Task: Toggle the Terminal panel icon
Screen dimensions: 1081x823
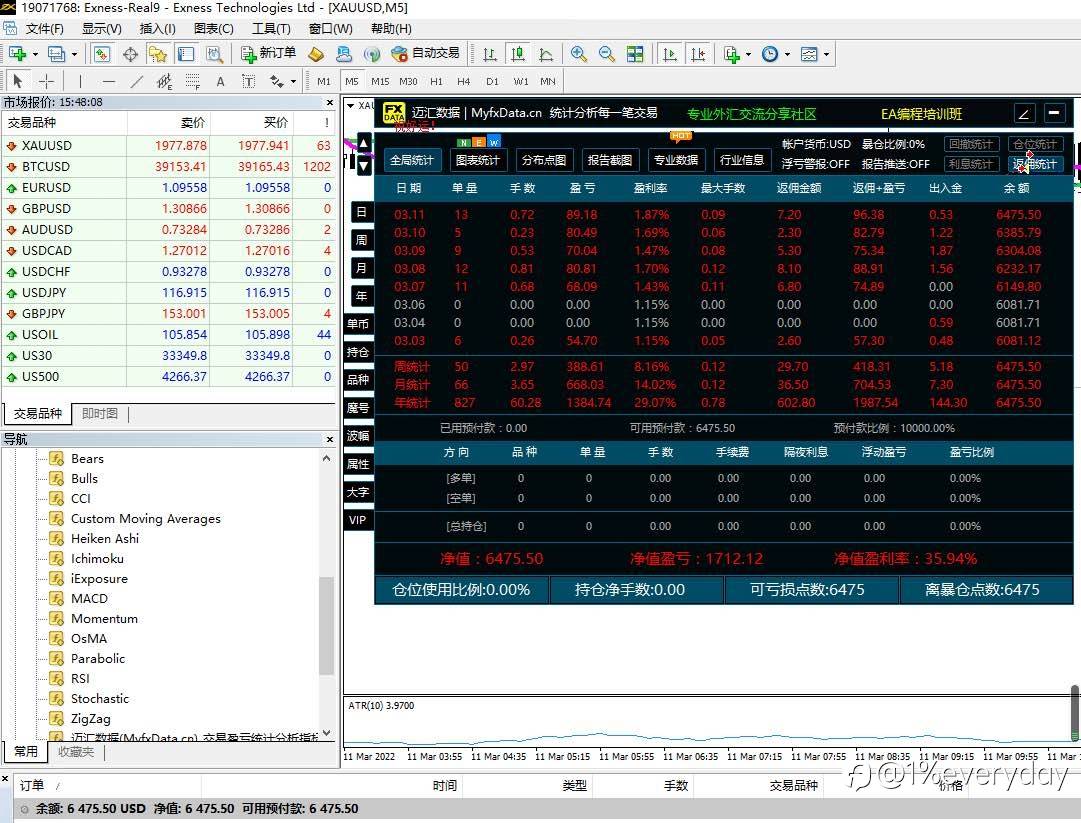Action: pyautogui.click(x=185, y=54)
